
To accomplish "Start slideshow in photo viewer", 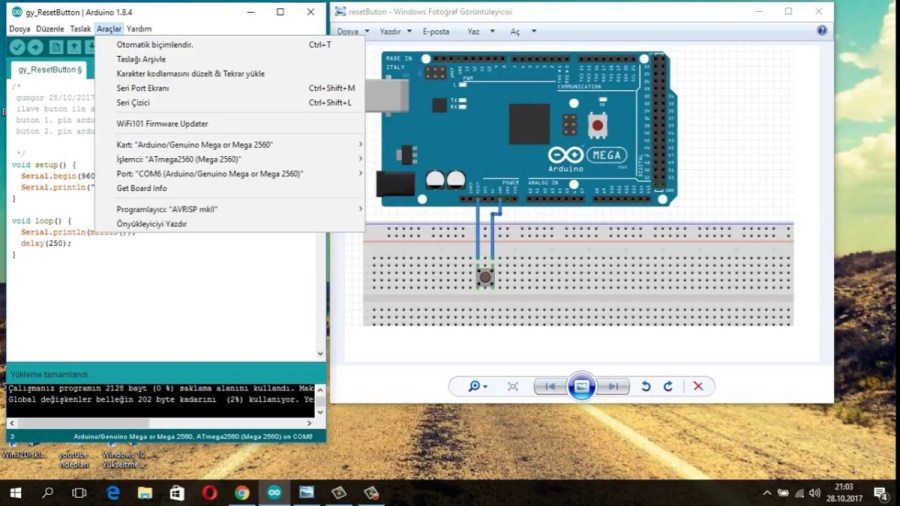I will pyautogui.click(x=581, y=387).
